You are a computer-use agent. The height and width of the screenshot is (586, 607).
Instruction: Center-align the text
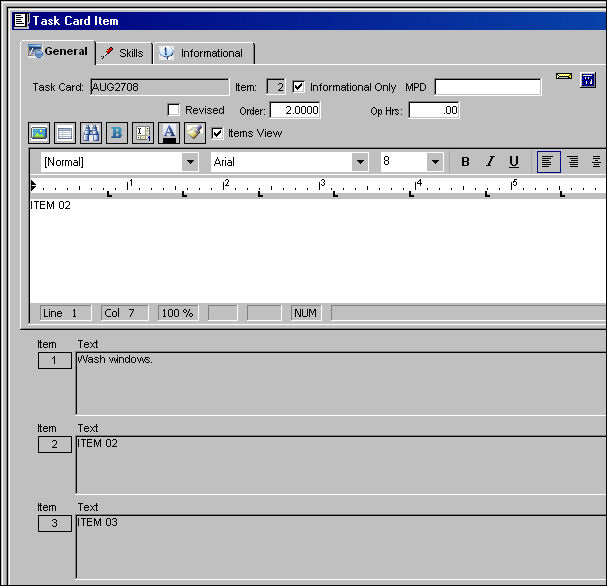(597, 162)
